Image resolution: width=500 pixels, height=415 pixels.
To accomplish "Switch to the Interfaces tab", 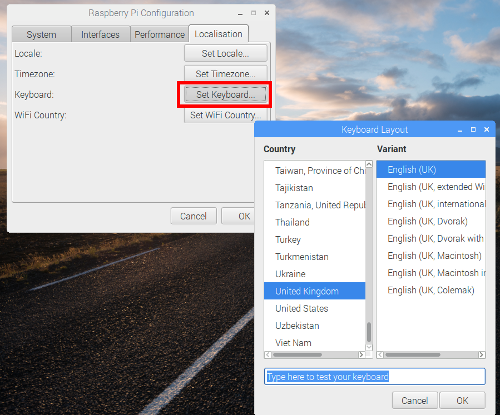I will [100, 34].
